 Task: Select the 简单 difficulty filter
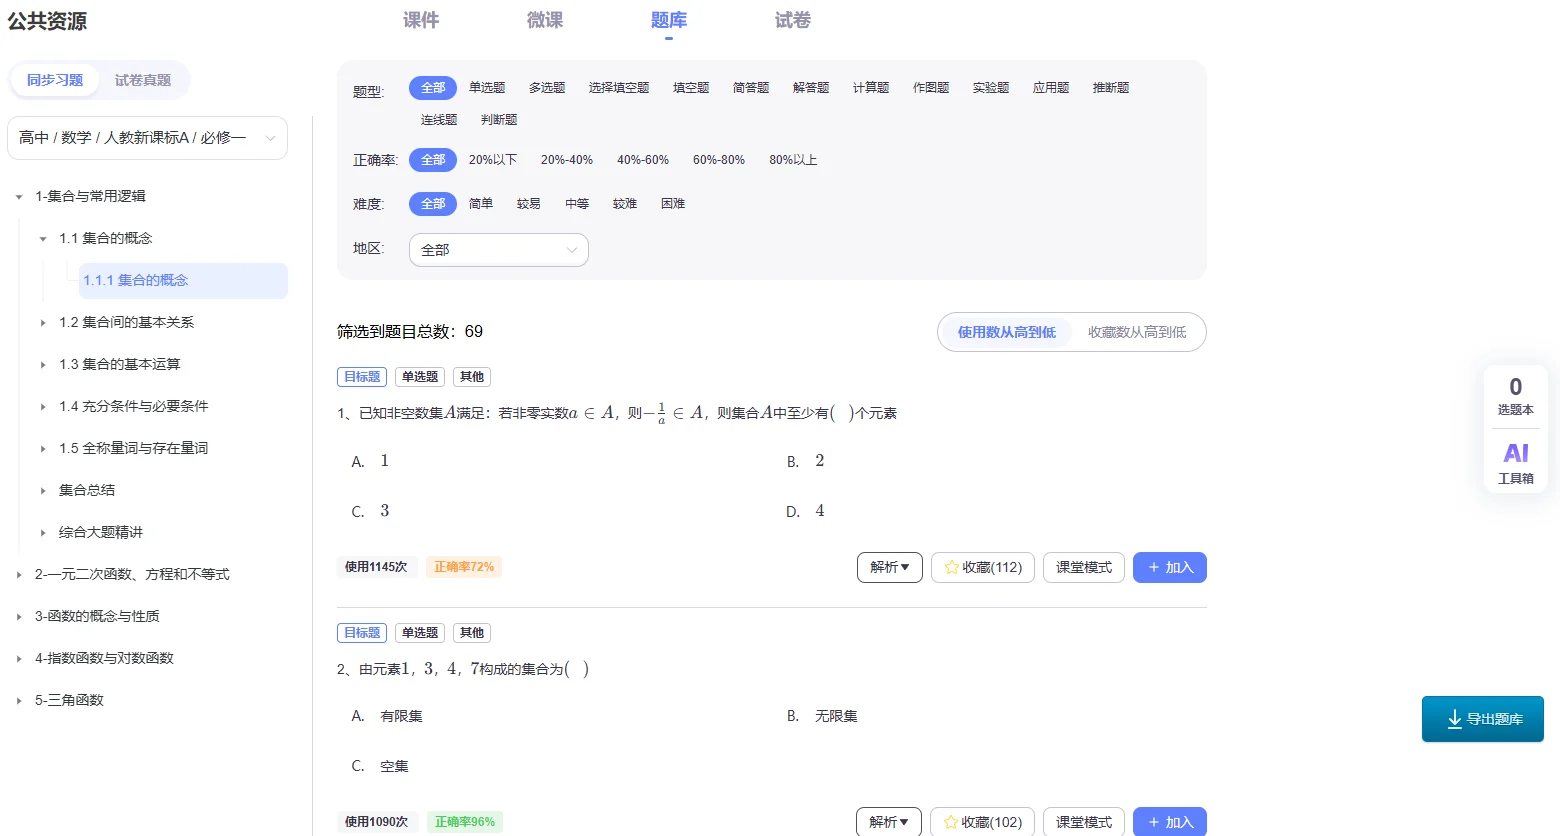(481, 203)
